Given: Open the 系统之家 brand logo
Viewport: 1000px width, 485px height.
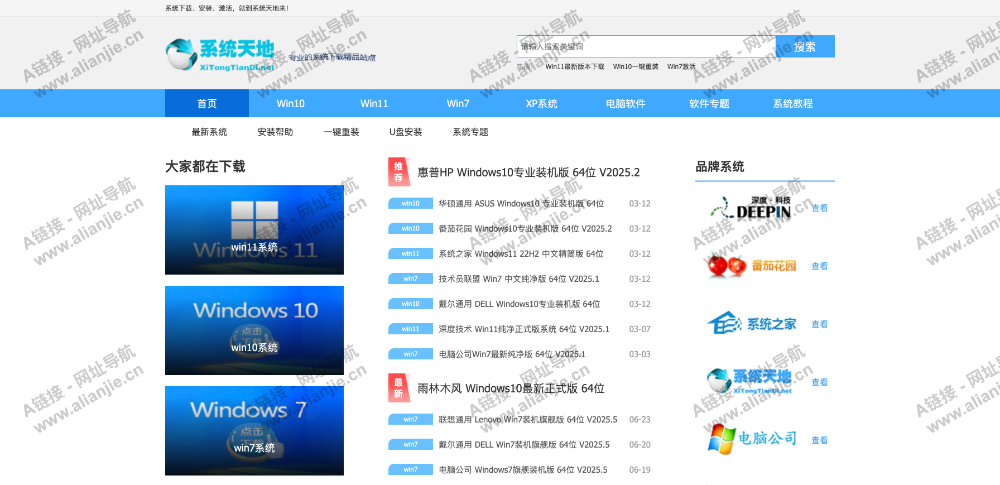Looking at the screenshot, I should pos(752,324).
